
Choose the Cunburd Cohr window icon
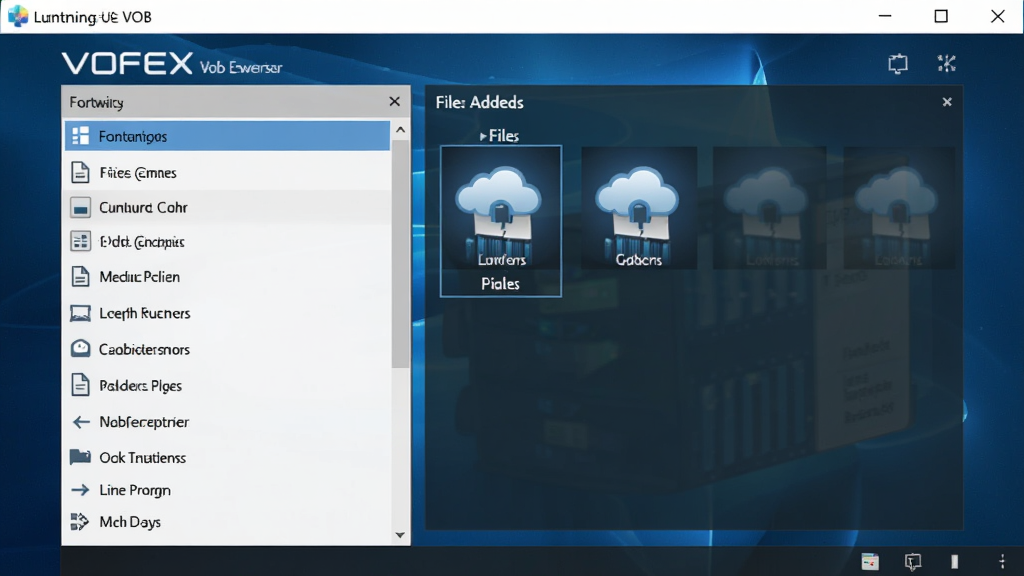80,208
